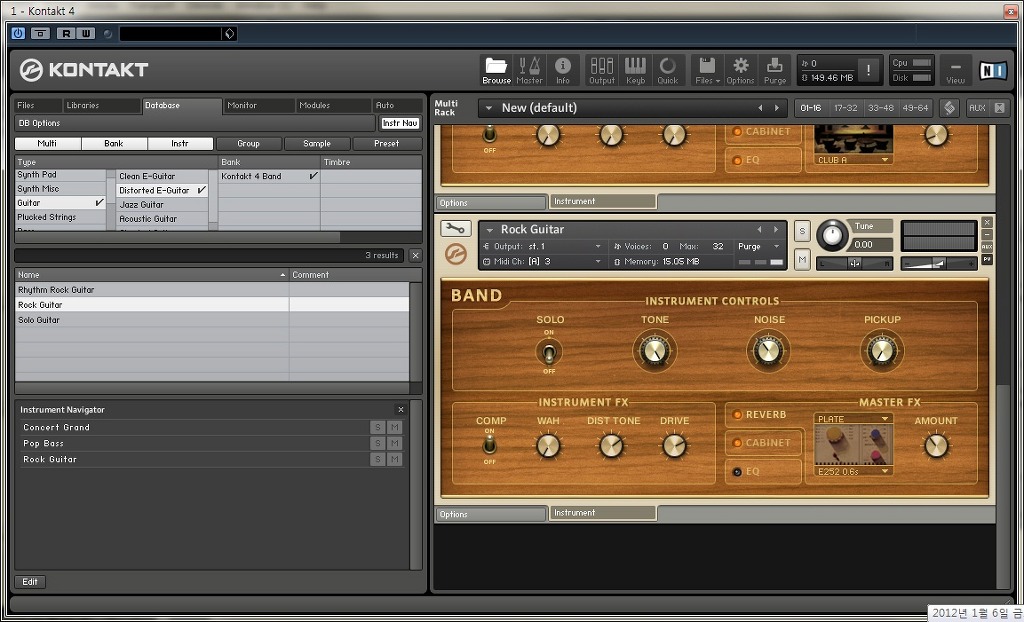The height and width of the screenshot is (622, 1024).
Task: Open the Multi Rack name dropdown
Action: point(488,108)
